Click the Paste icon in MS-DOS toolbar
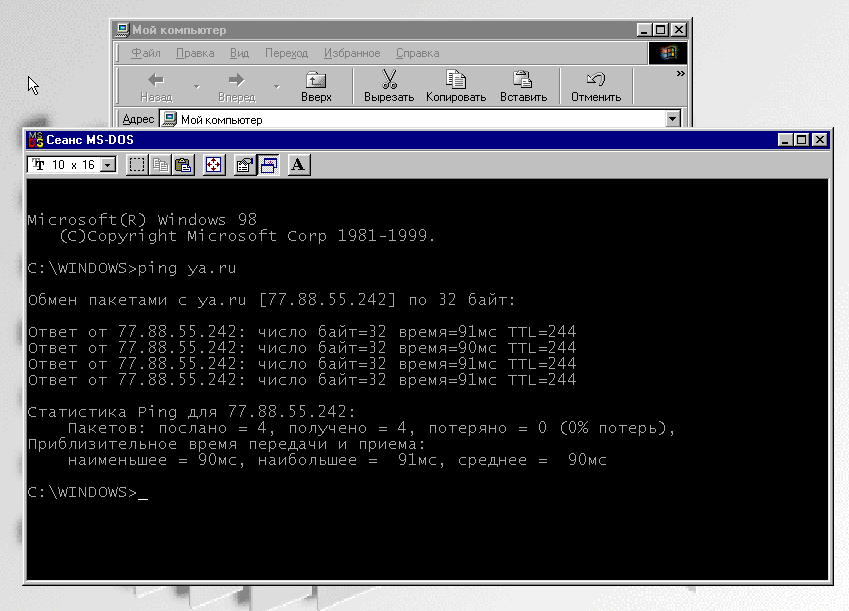The height and width of the screenshot is (611, 849). tap(184, 165)
